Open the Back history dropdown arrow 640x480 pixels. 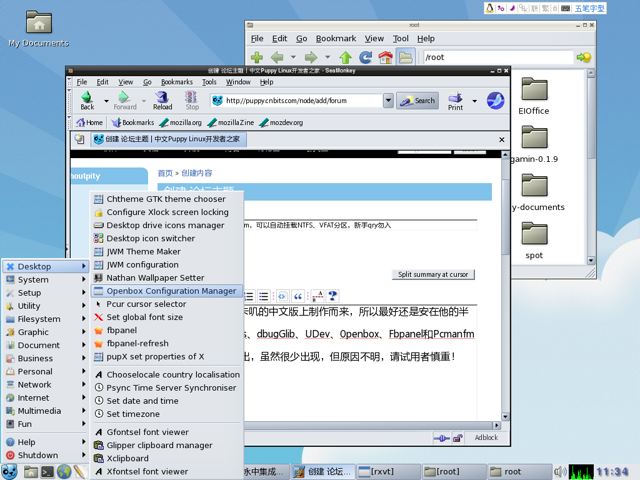[106, 101]
